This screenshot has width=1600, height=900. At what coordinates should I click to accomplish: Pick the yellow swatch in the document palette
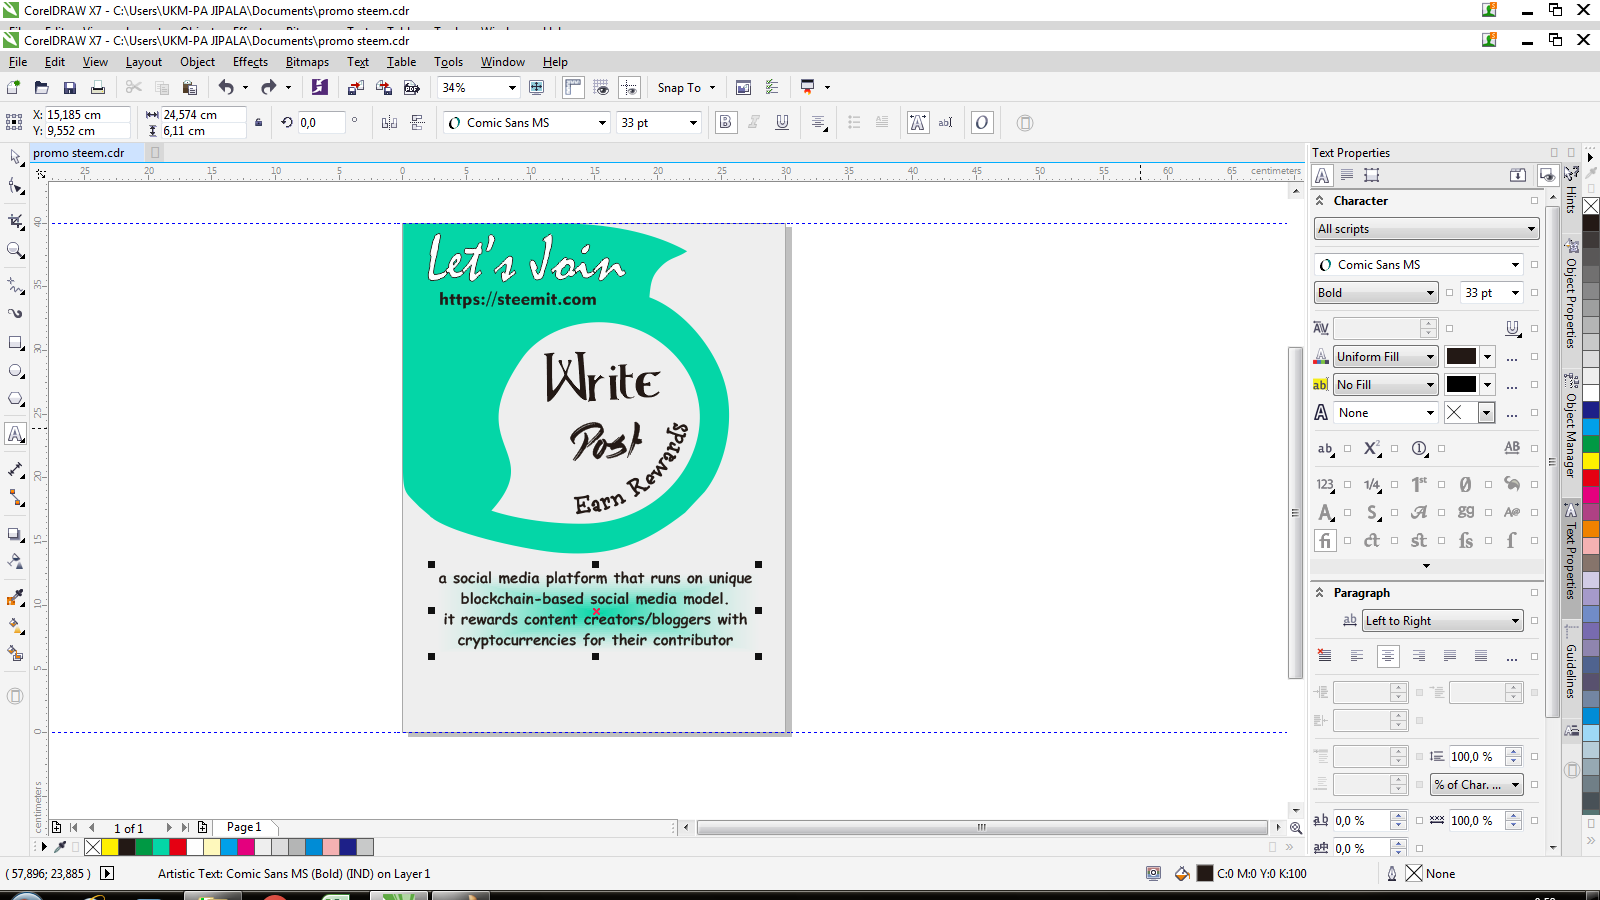tap(110, 847)
